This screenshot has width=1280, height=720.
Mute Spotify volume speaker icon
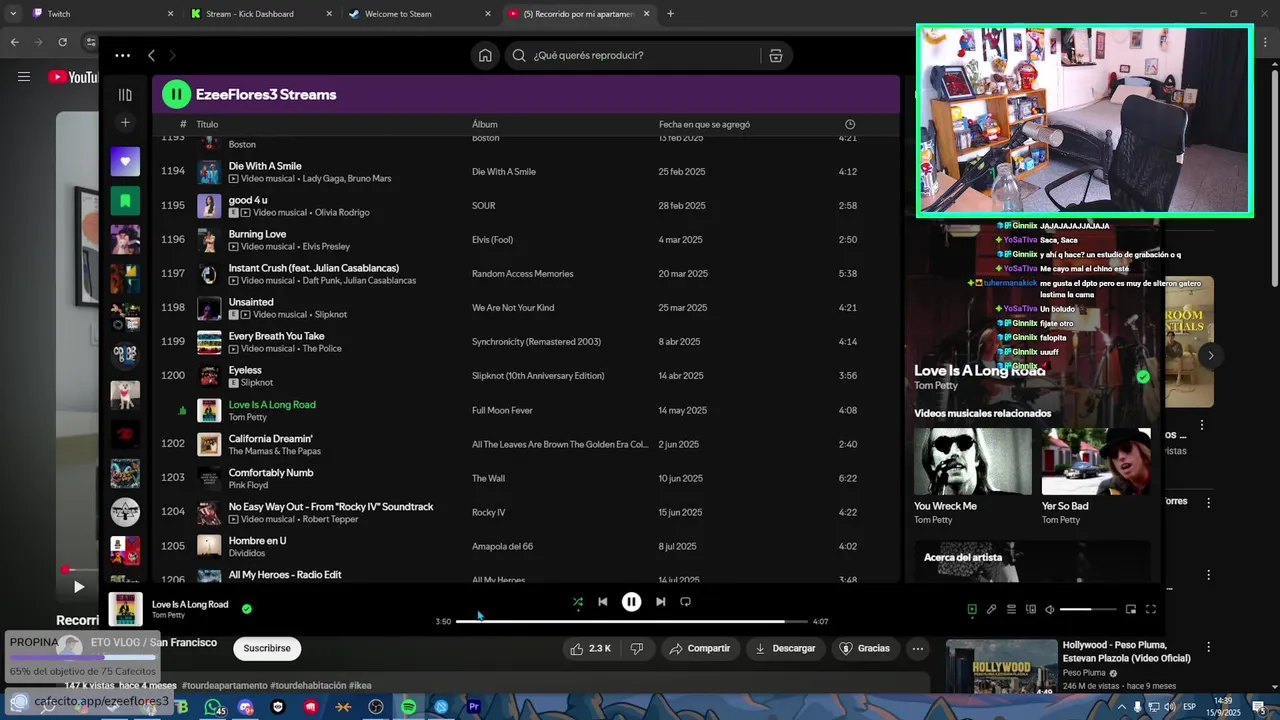(1050, 609)
